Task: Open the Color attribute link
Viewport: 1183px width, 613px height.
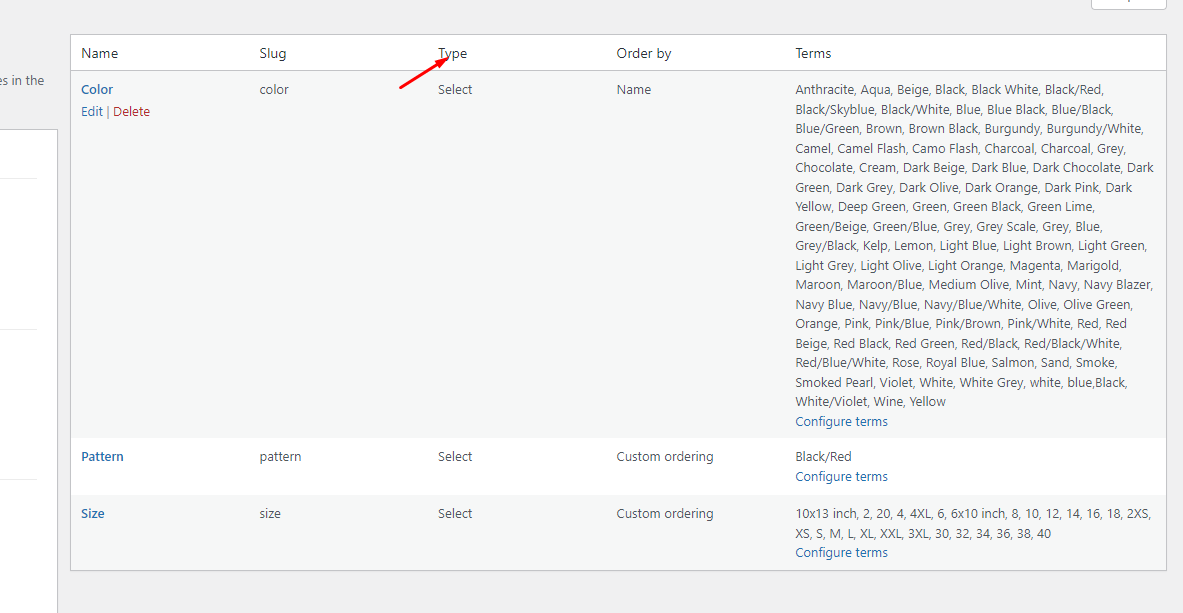Action: point(97,90)
